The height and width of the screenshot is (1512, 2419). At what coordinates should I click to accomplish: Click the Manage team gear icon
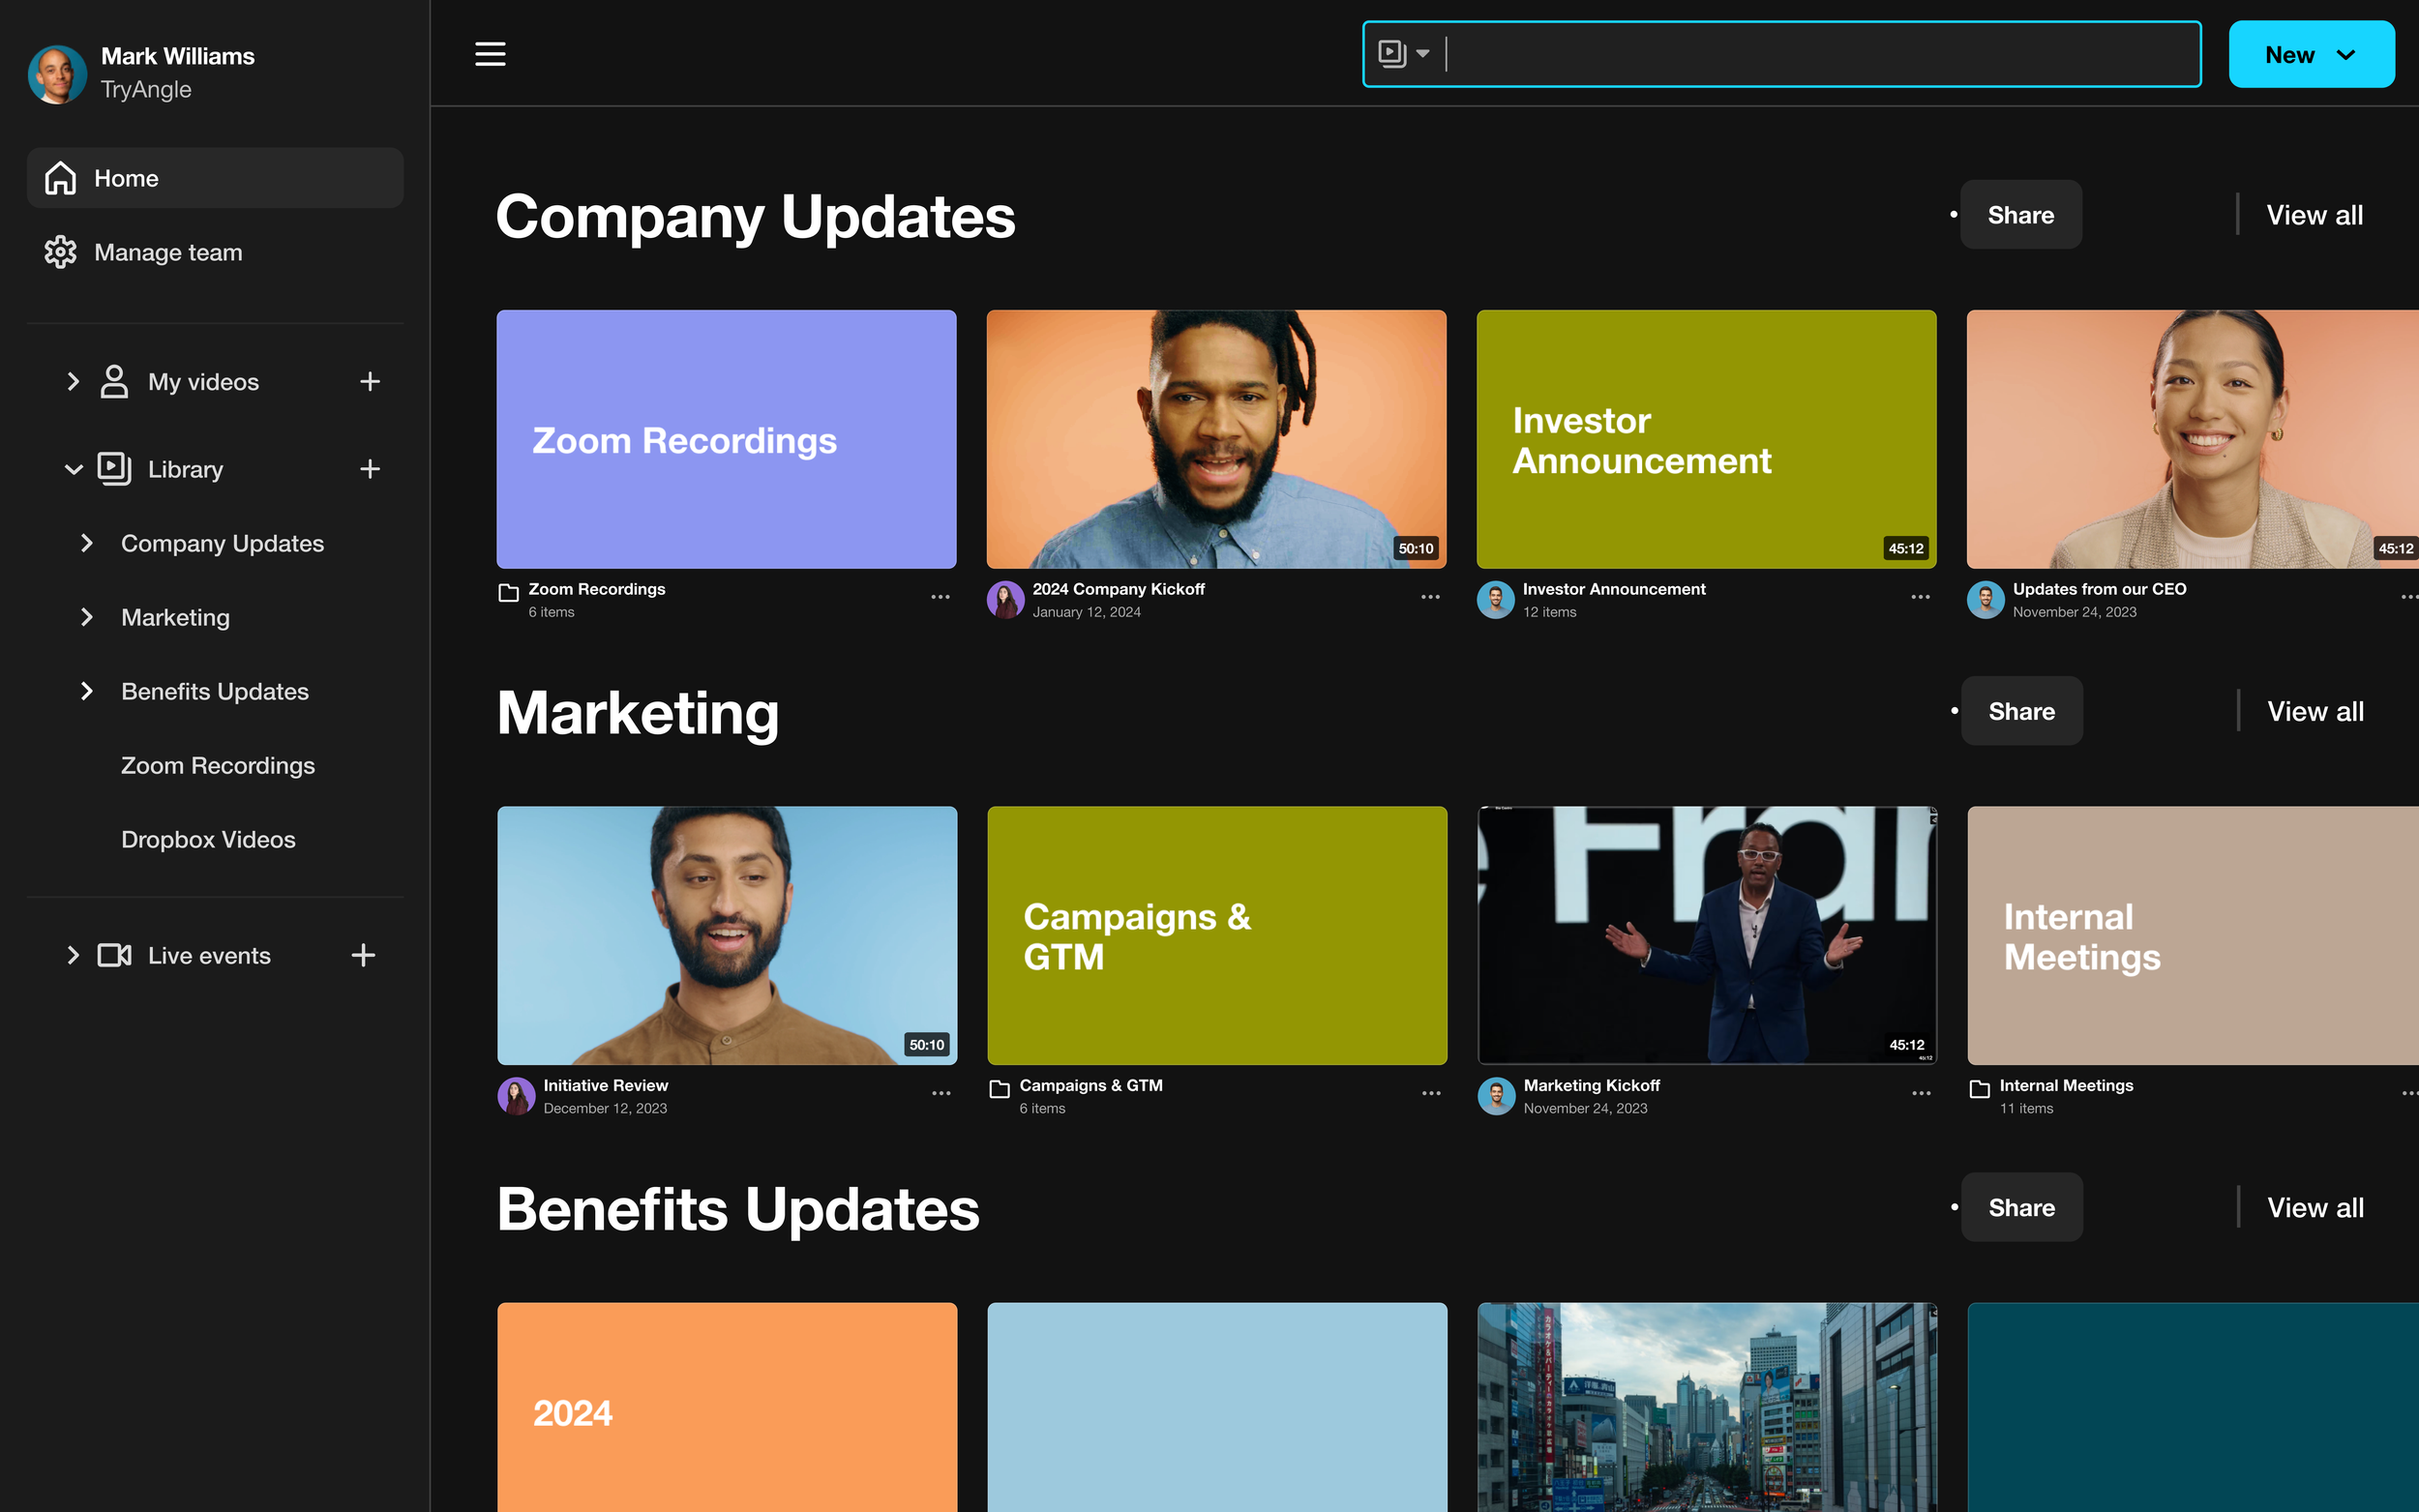[60, 252]
